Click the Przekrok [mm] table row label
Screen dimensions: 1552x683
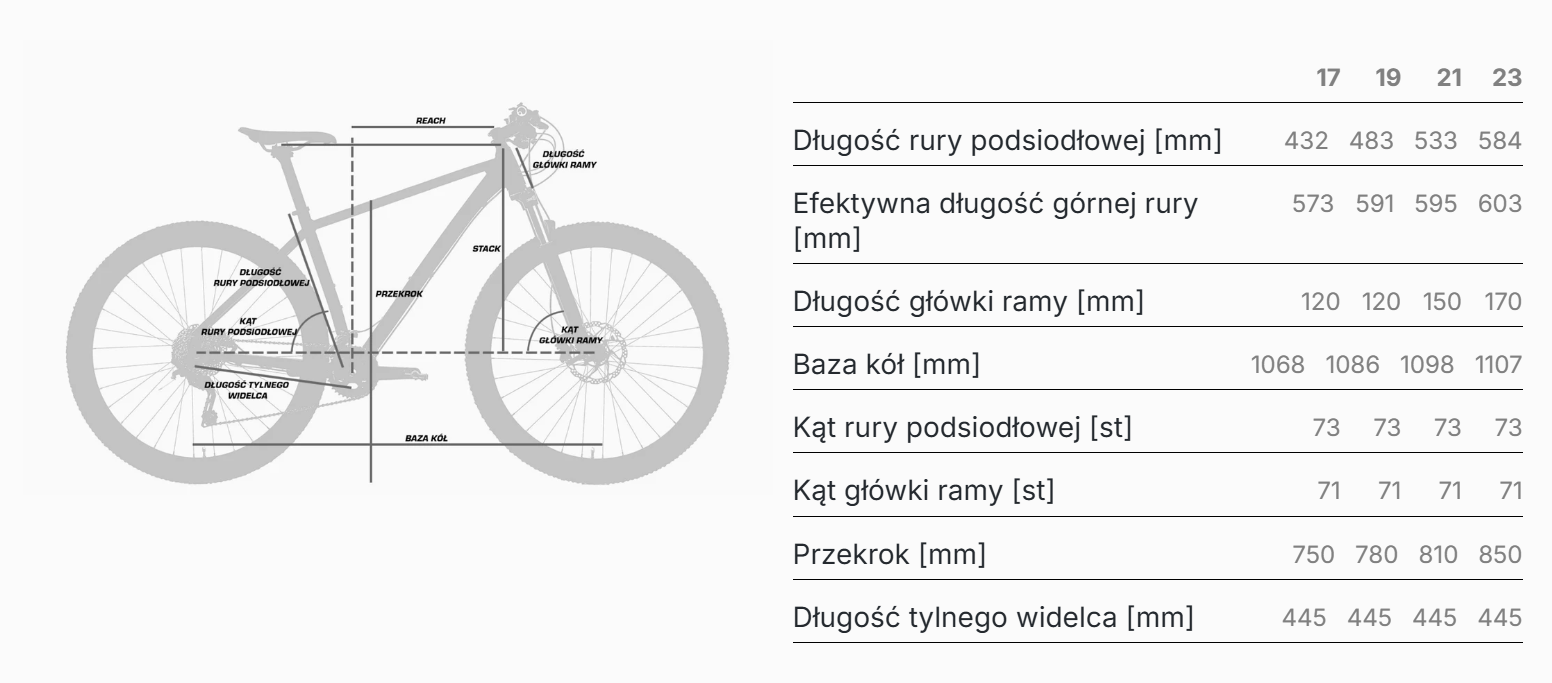889,554
